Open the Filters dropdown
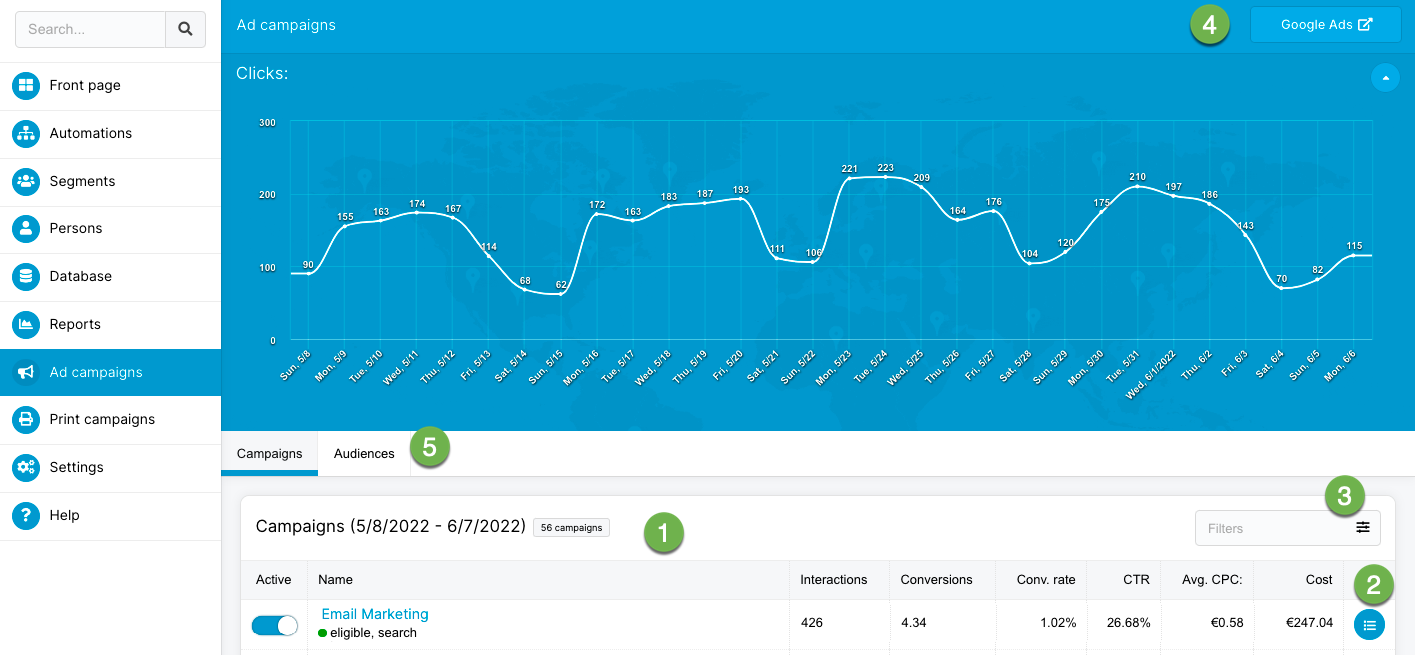The image size is (1415, 655). pyautogui.click(x=1287, y=528)
